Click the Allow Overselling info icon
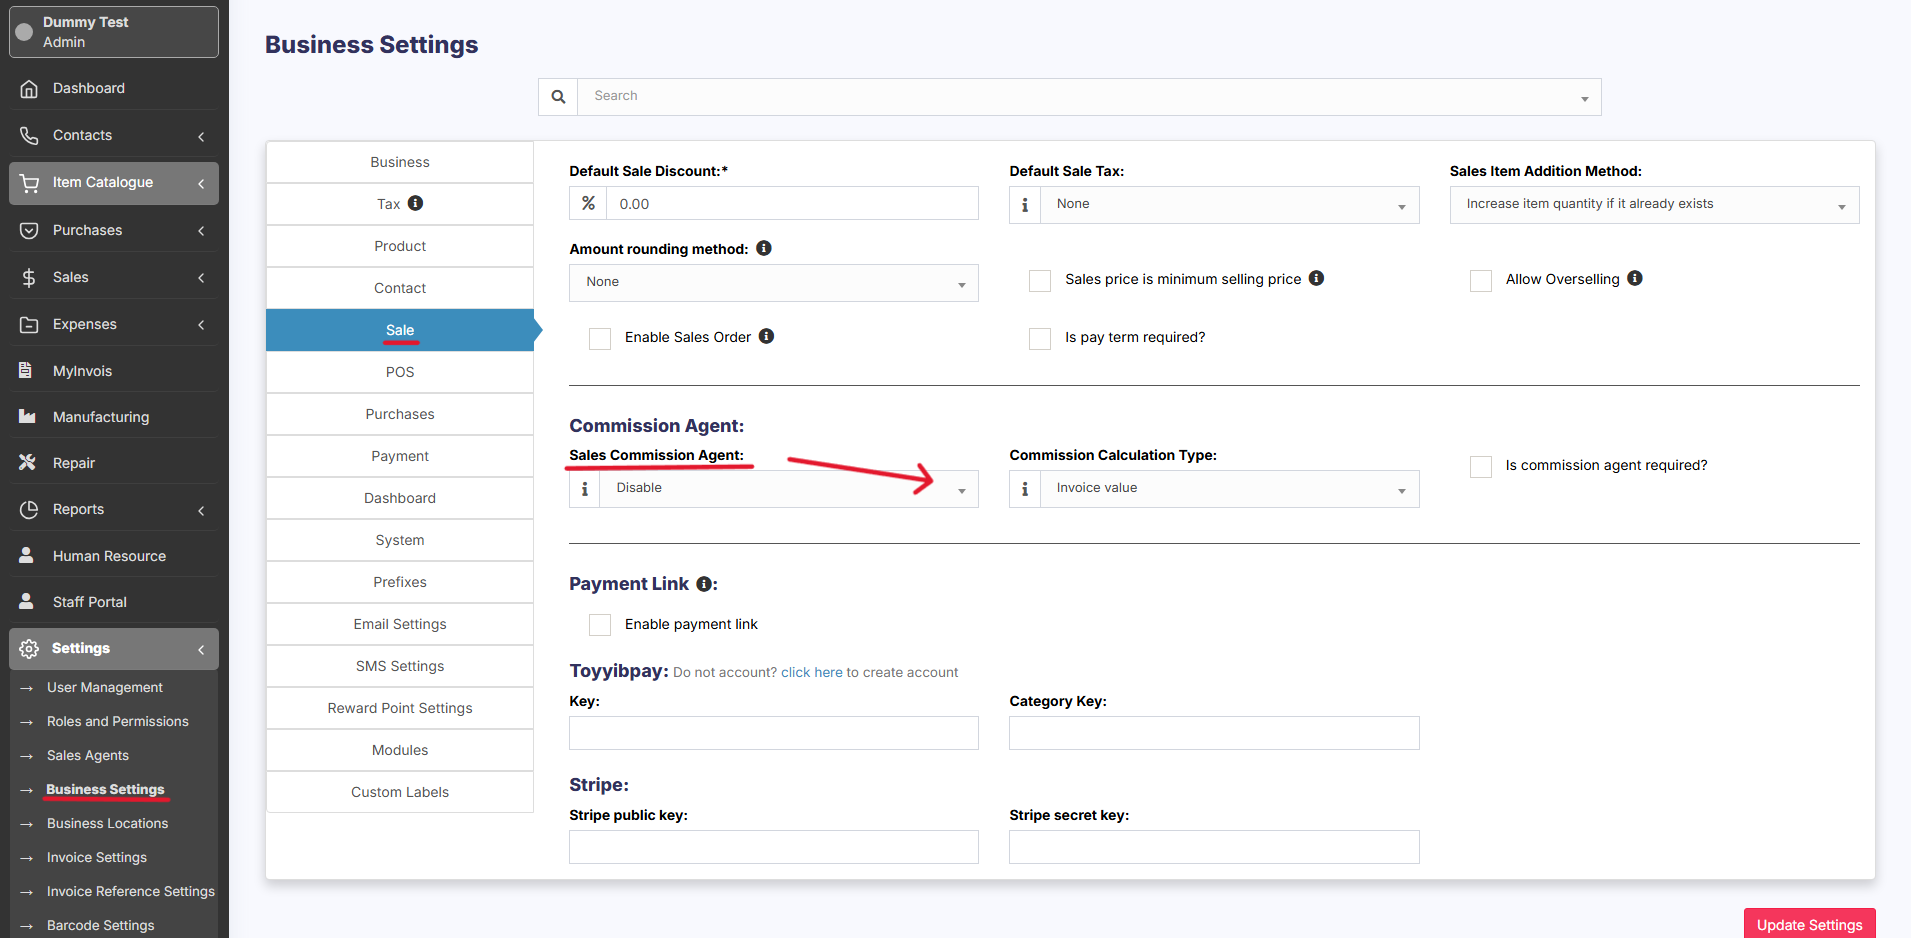This screenshot has height=938, width=1911. [x=1635, y=278]
